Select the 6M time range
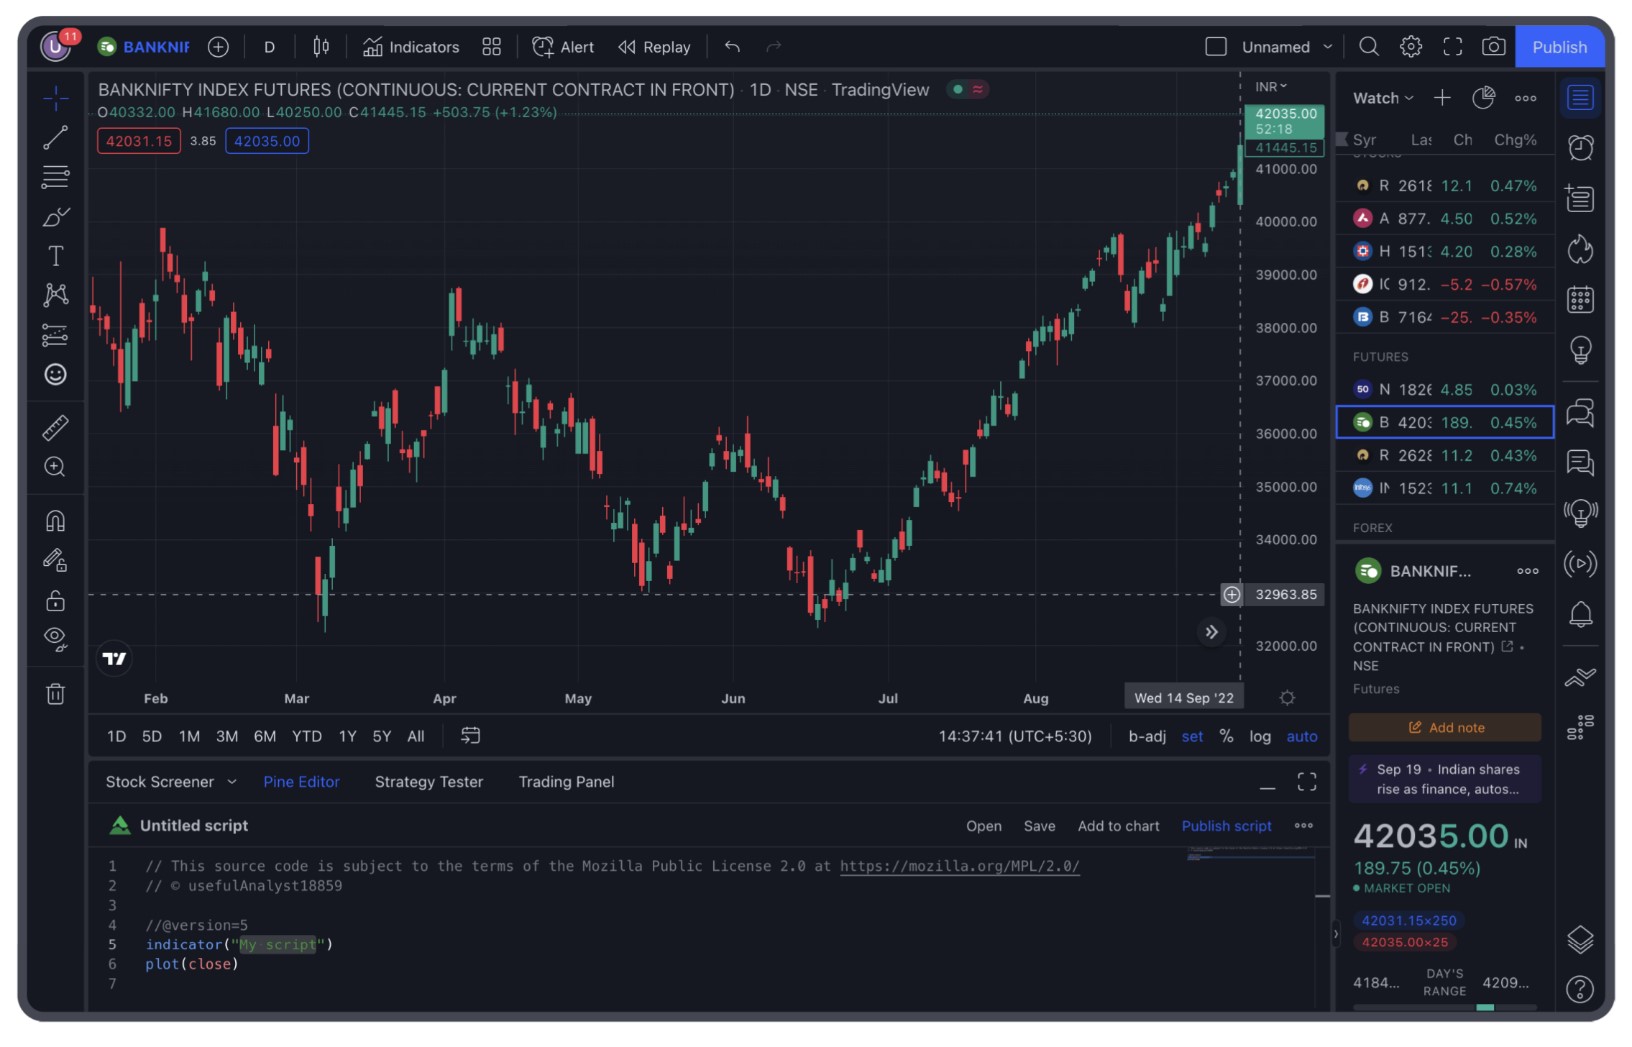The image size is (1632, 1047). 264,737
